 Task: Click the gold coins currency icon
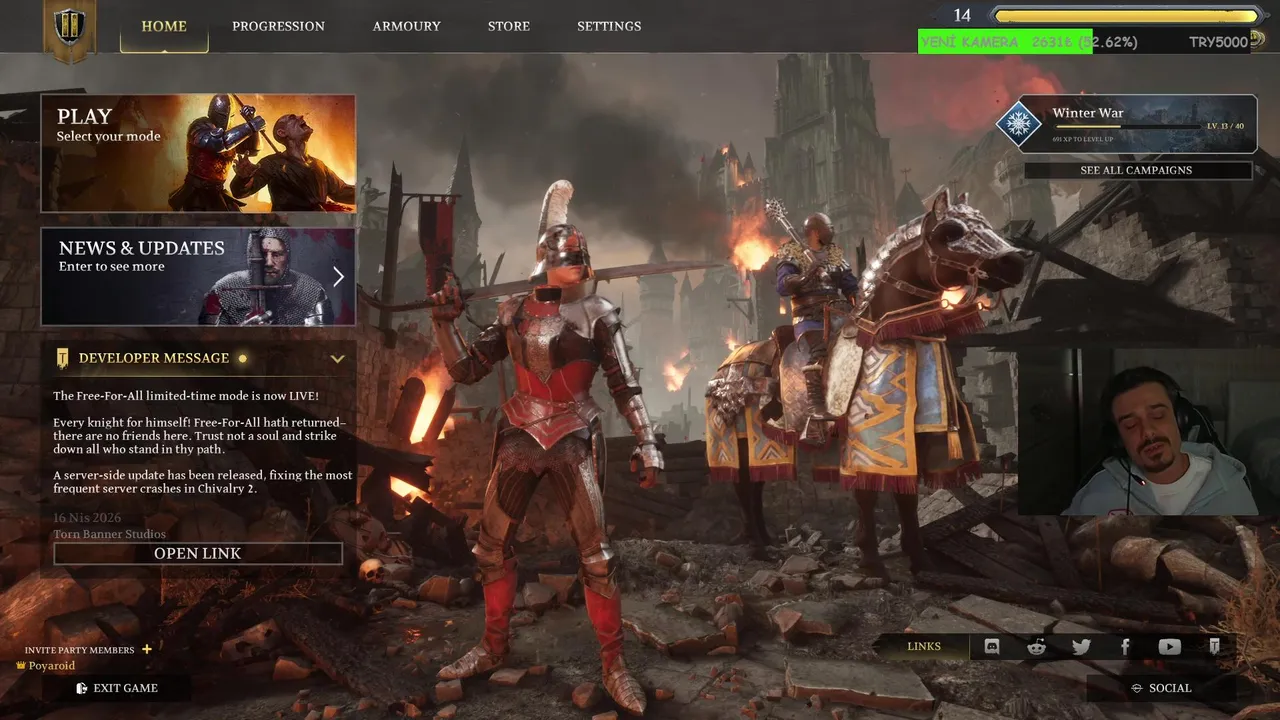(x=1257, y=40)
